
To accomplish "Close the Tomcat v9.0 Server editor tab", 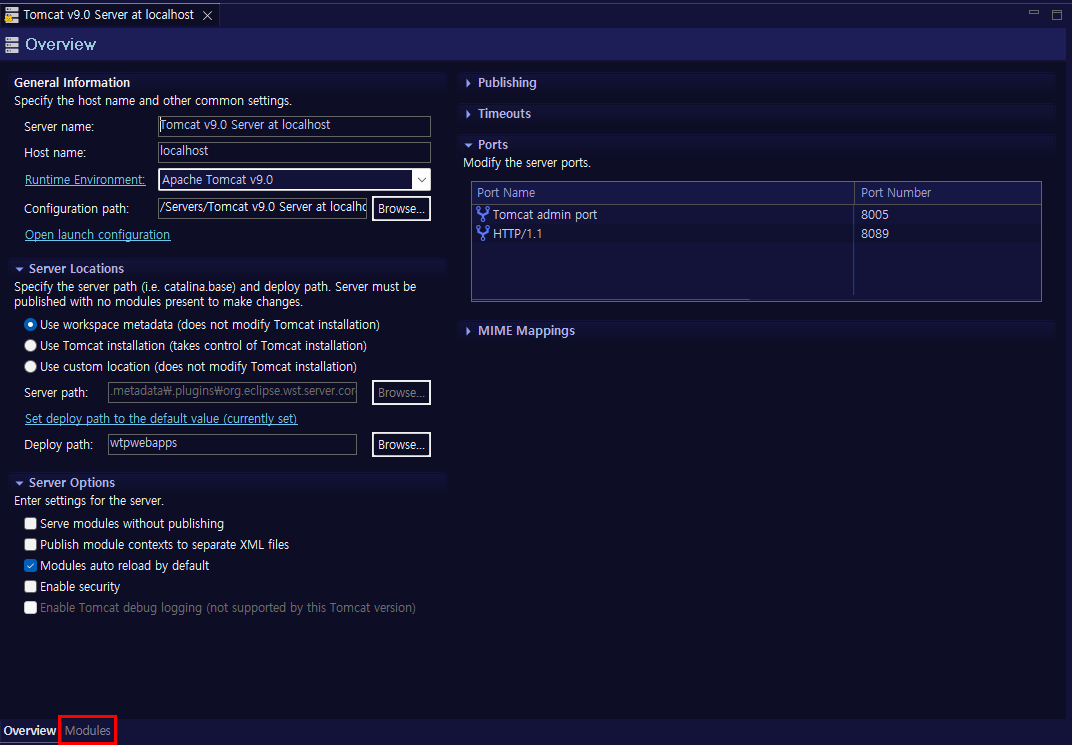I will click(x=207, y=15).
